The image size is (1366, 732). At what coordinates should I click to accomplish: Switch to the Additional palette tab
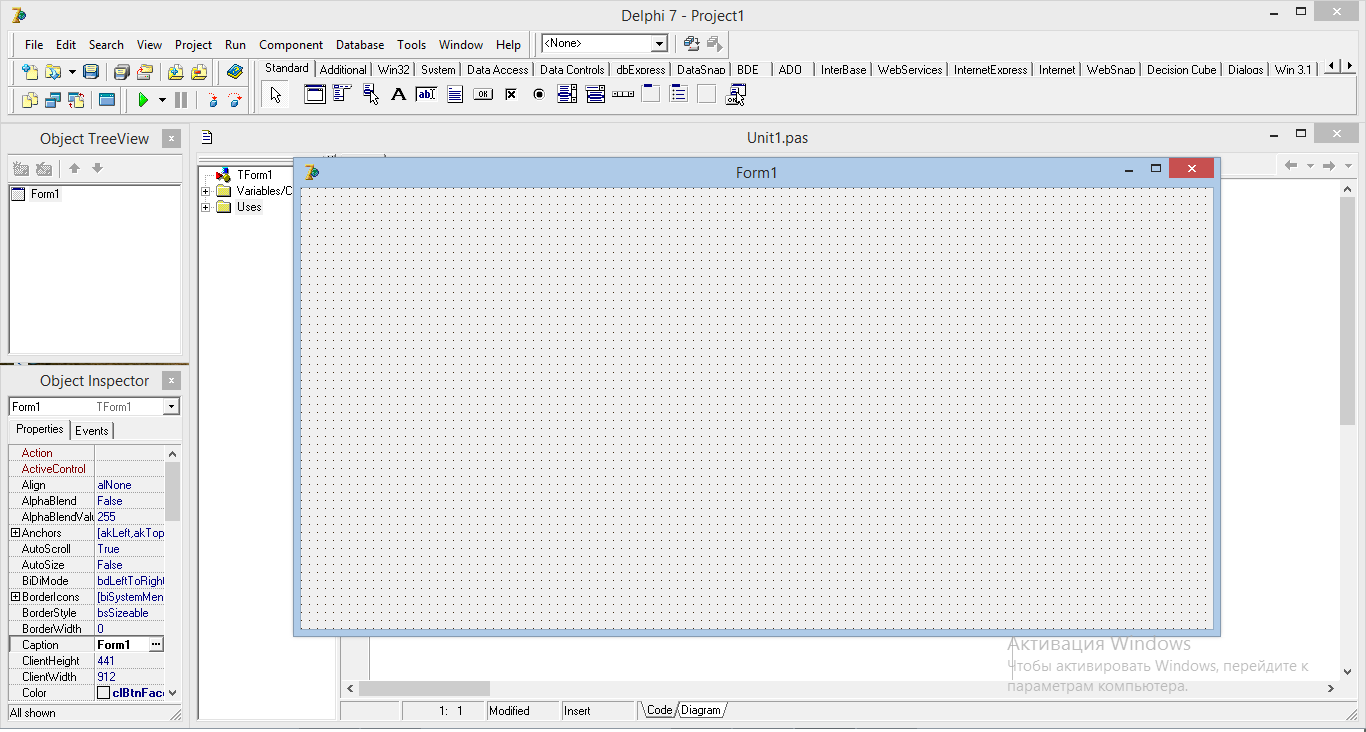(343, 70)
